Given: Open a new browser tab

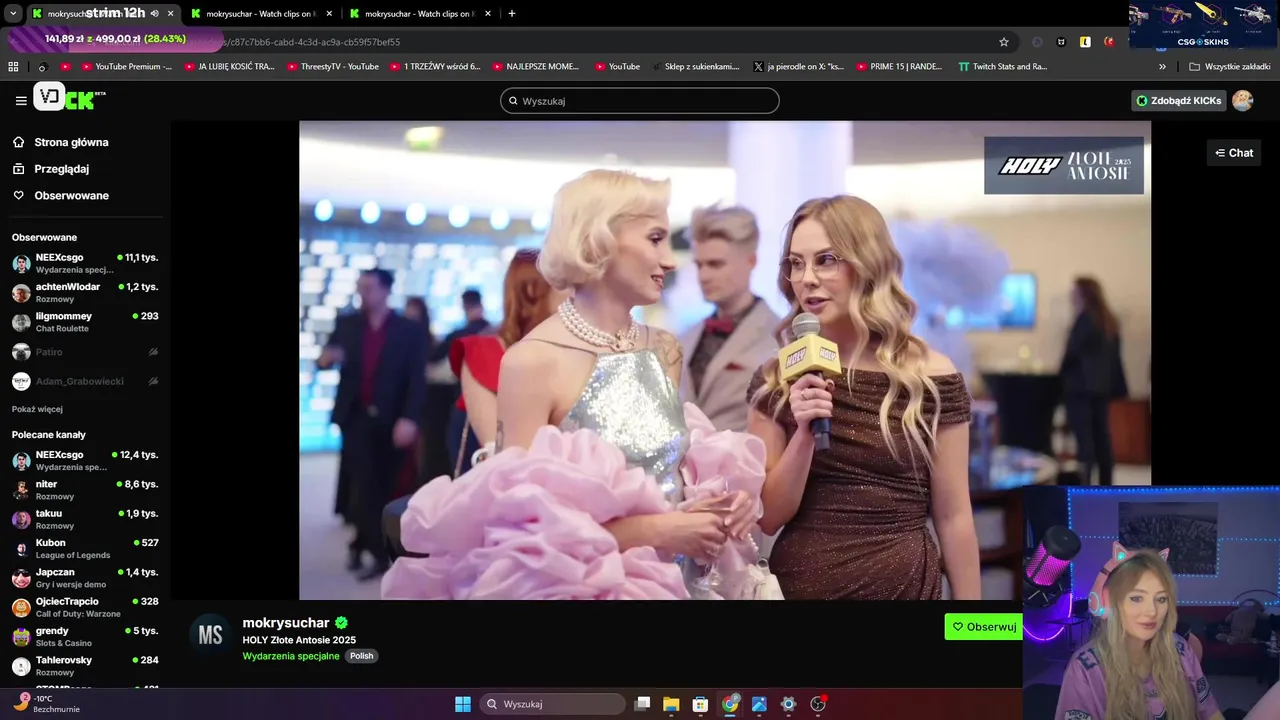Looking at the screenshot, I should point(512,14).
